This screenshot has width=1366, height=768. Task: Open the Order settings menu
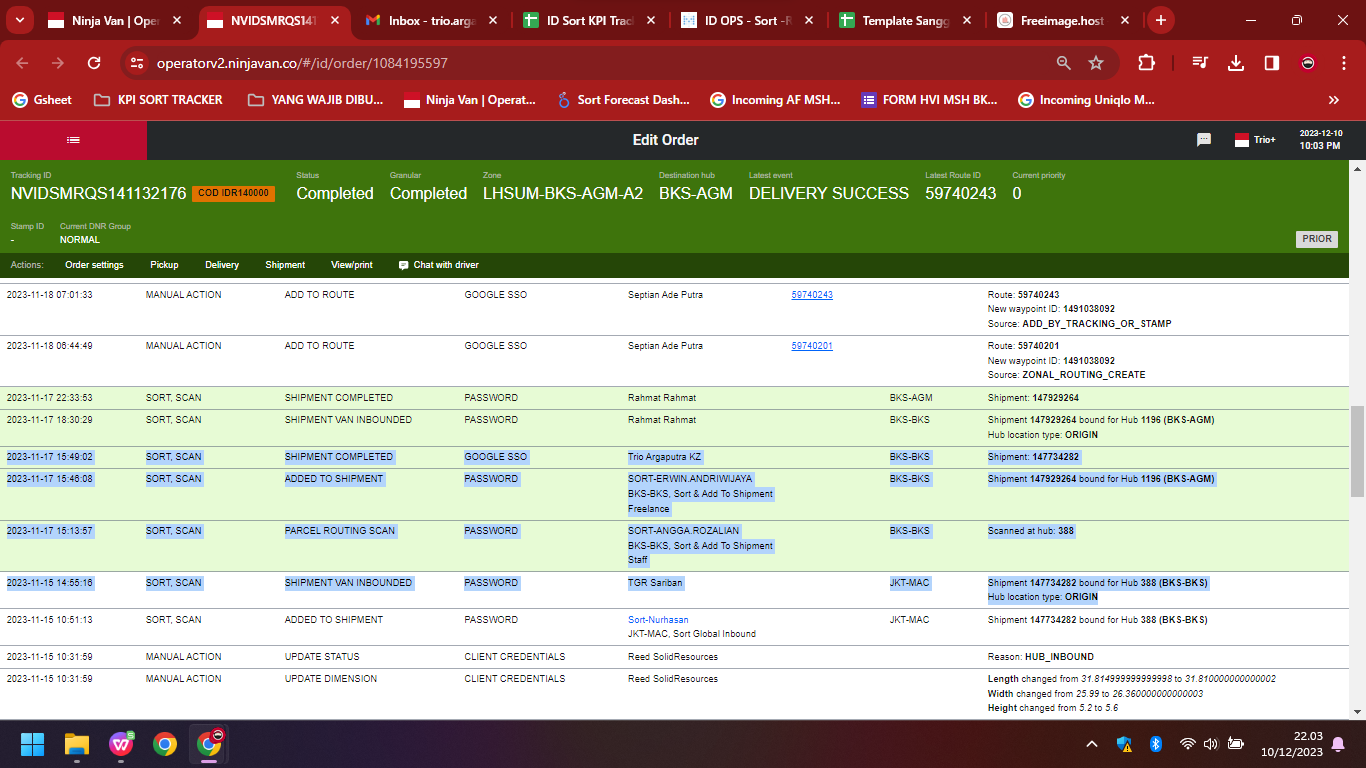(x=94, y=265)
